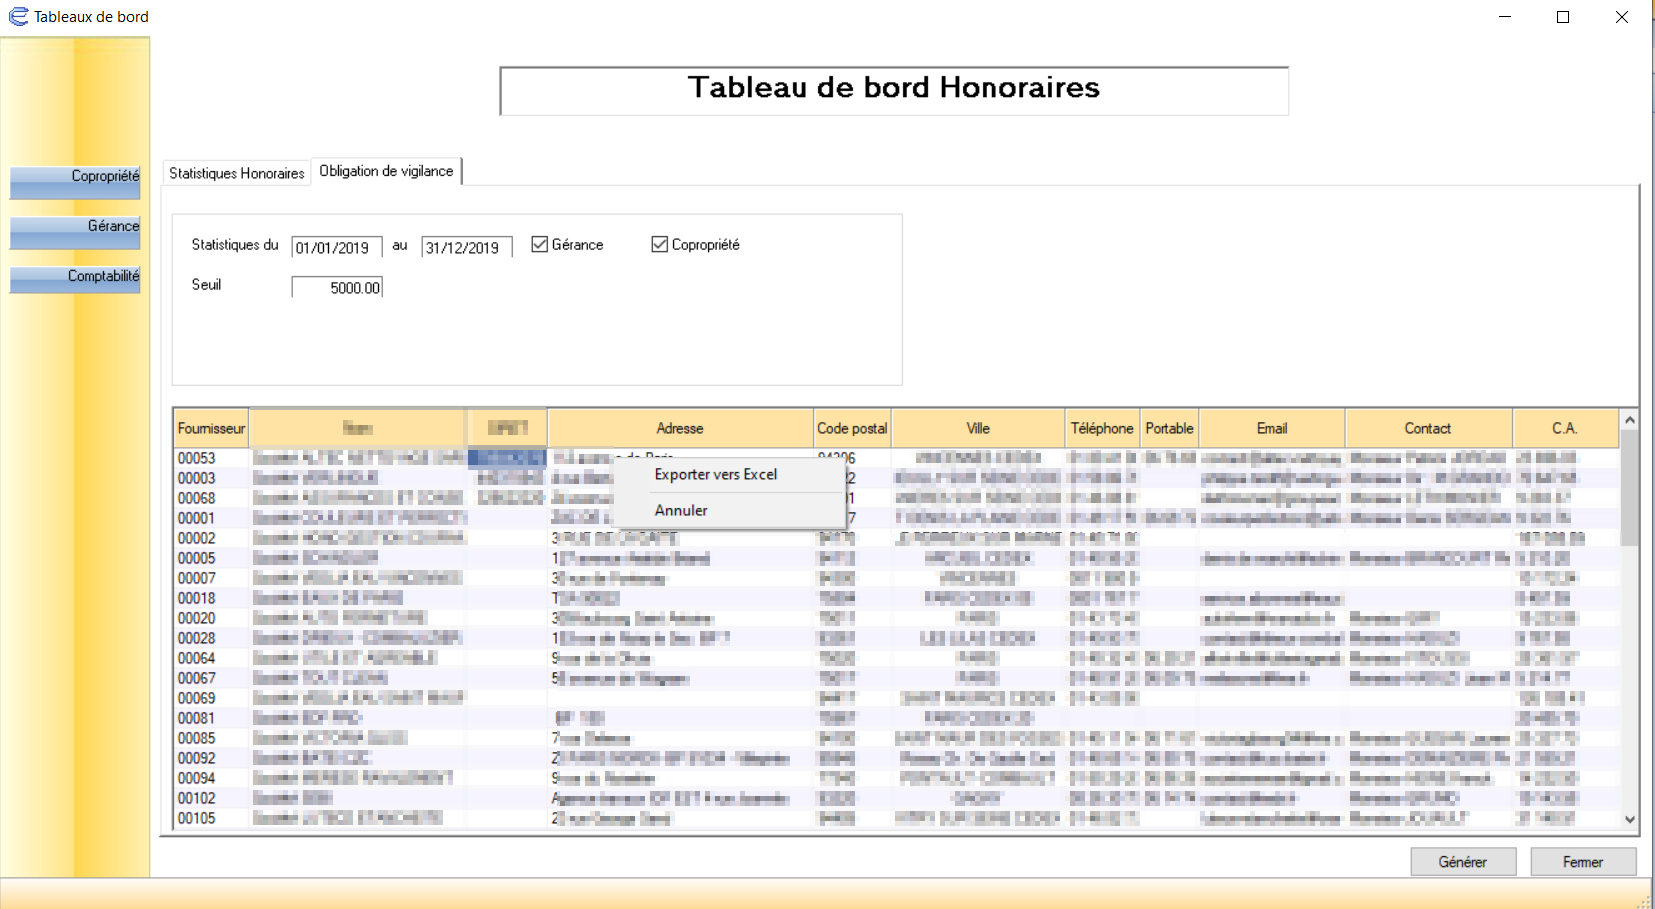
Task: Toggle the Gérance checkbox
Action: [x=540, y=244]
